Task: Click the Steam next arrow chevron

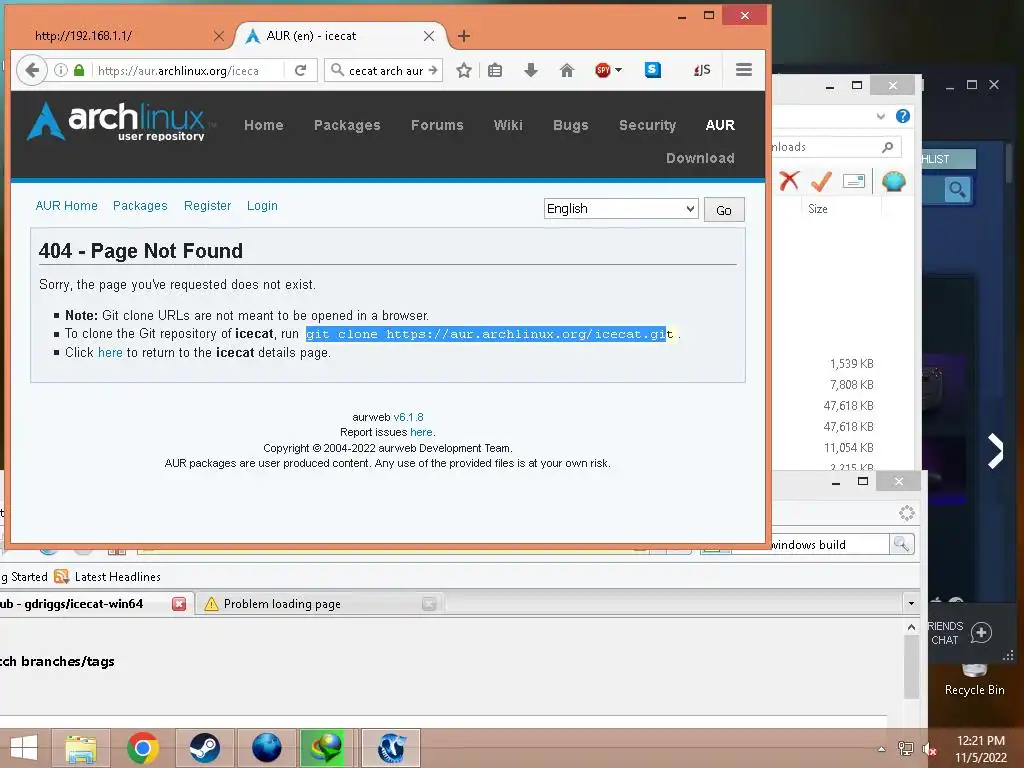Action: click(x=995, y=451)
